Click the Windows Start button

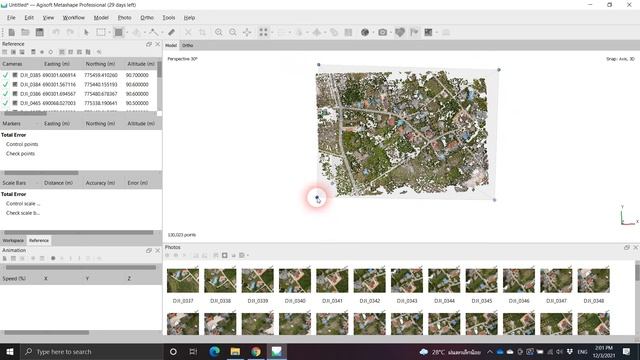click(x=10, y=351)
